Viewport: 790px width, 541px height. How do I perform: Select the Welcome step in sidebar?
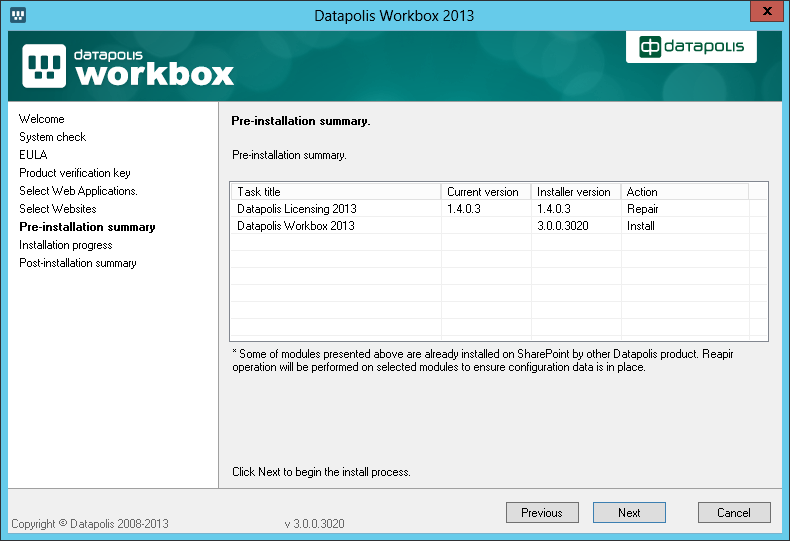(x=42, y=119)
